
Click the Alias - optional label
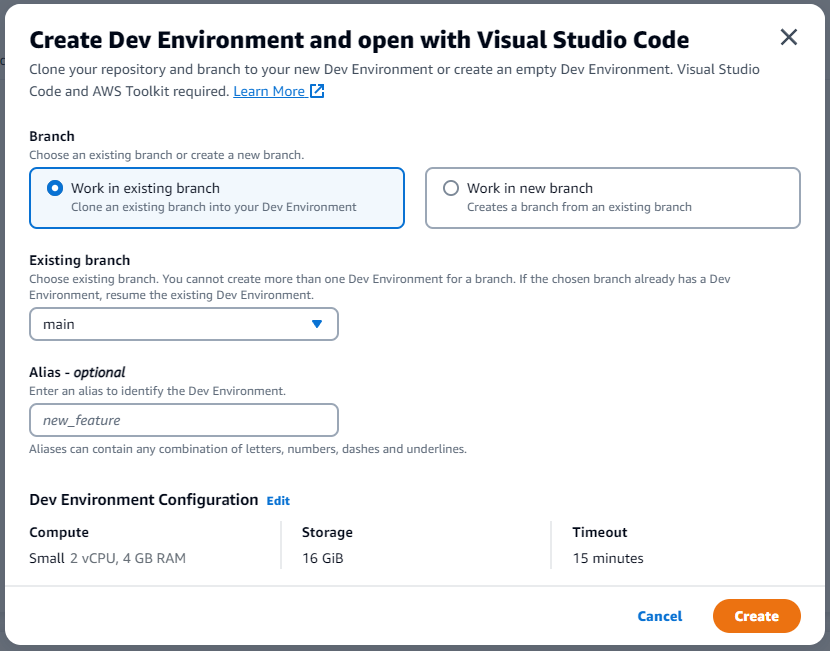(77, 373)
